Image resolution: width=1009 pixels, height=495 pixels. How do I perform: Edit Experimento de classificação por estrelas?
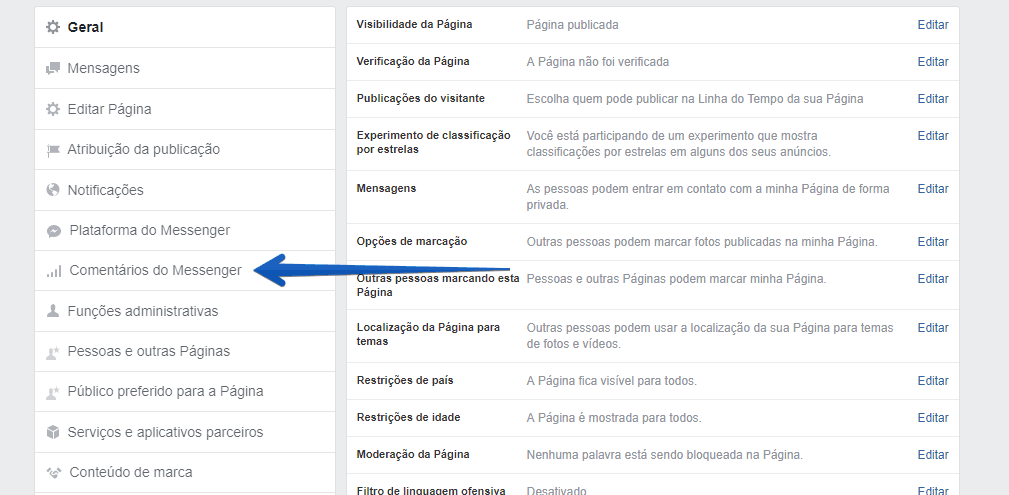[x=932, y=136]
